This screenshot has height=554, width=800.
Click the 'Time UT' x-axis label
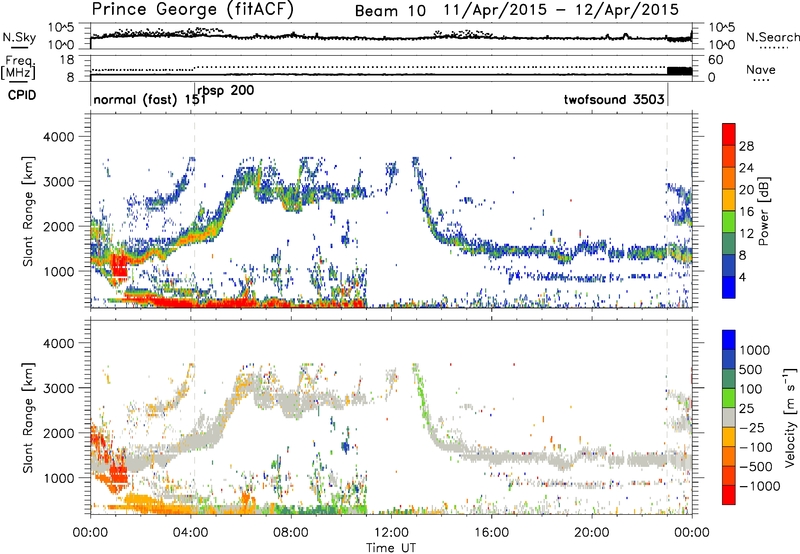coord(391,548)
